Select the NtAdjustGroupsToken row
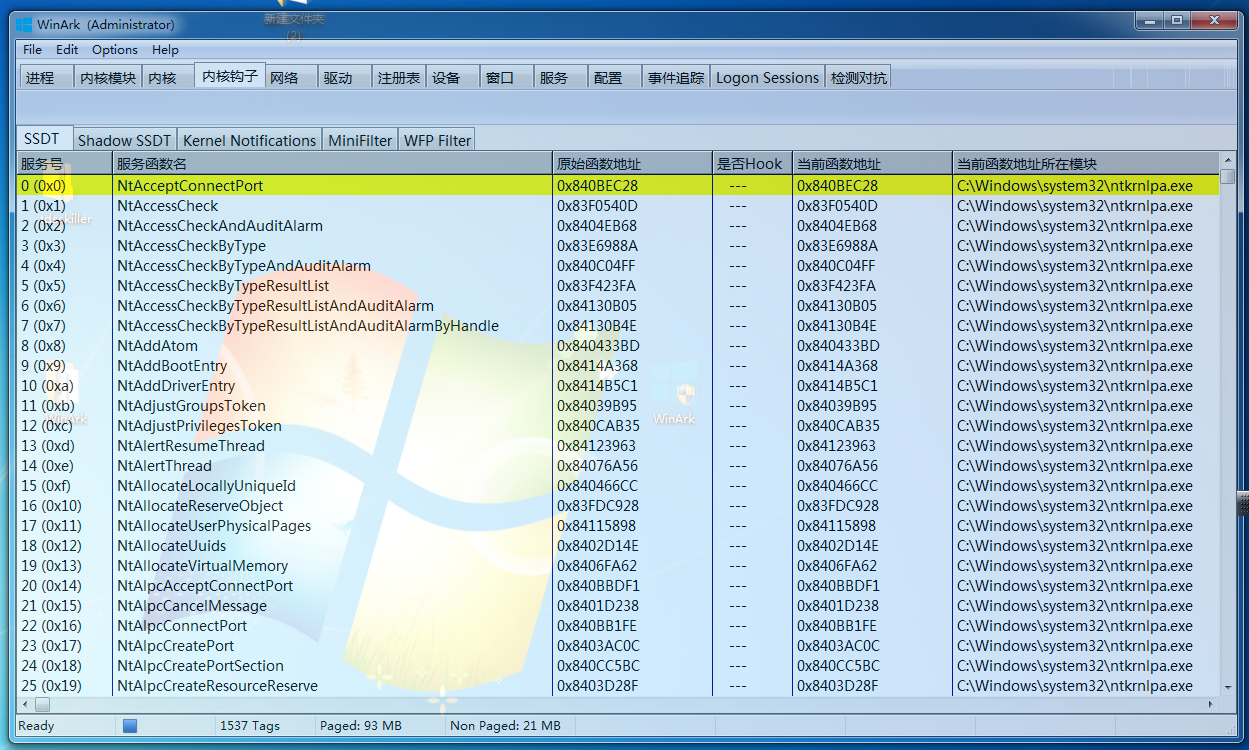The width and height of the screenshot is (1249, 750). [618, 405]
